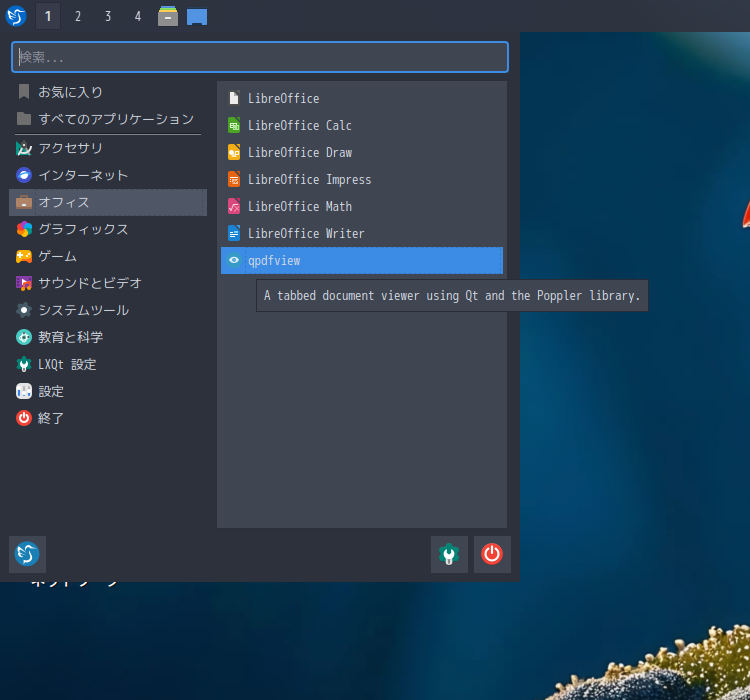Click the pink Math formula icon
Viewport: 750px width, 700px height.
(x=234, y=206)
